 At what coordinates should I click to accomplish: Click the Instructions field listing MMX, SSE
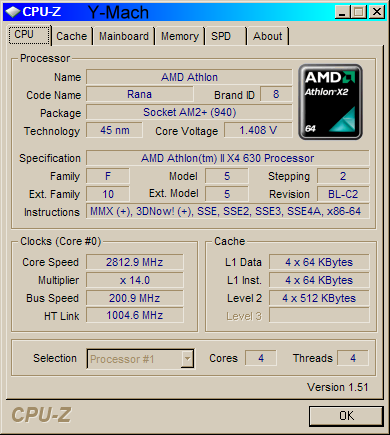tap(228, 211)
